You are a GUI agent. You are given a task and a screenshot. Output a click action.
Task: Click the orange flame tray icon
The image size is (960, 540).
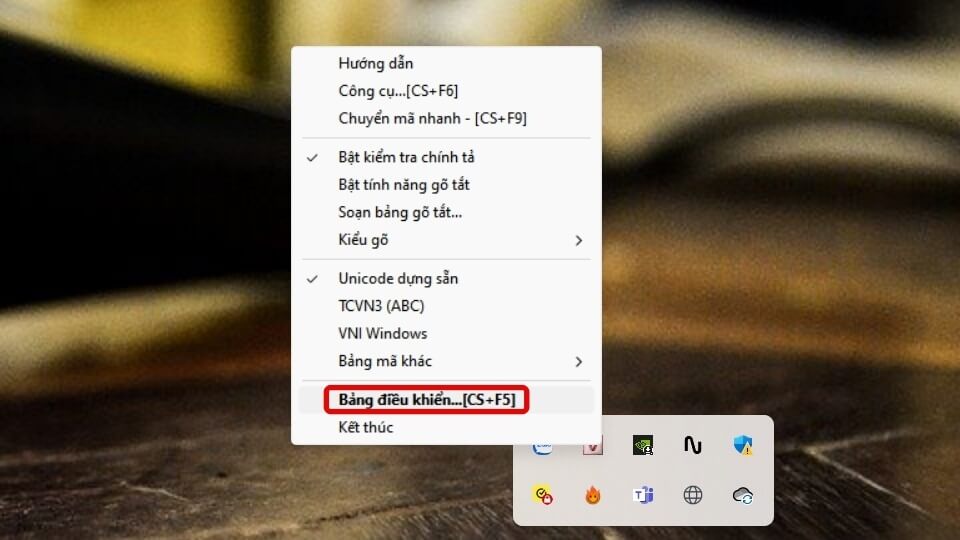tap(593, 495)
